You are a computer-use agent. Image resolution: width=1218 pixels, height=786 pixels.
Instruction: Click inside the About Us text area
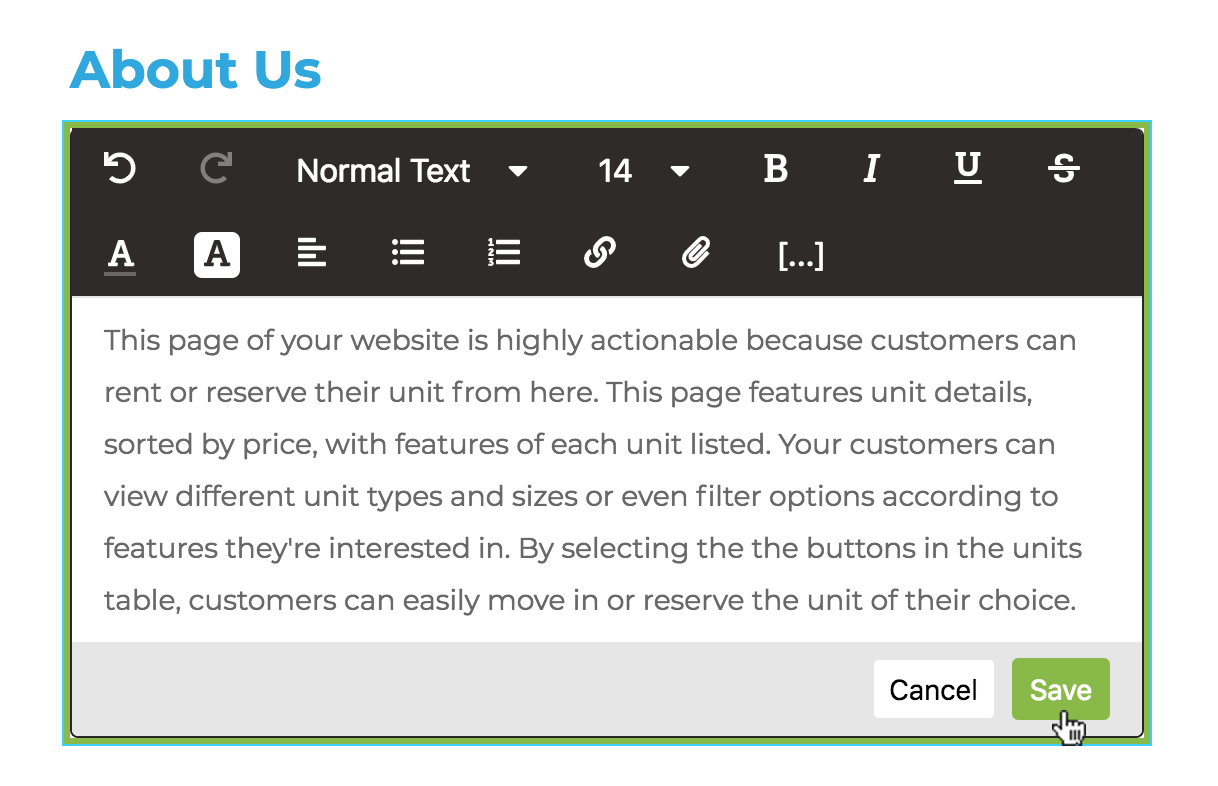[x=600, y=470]
